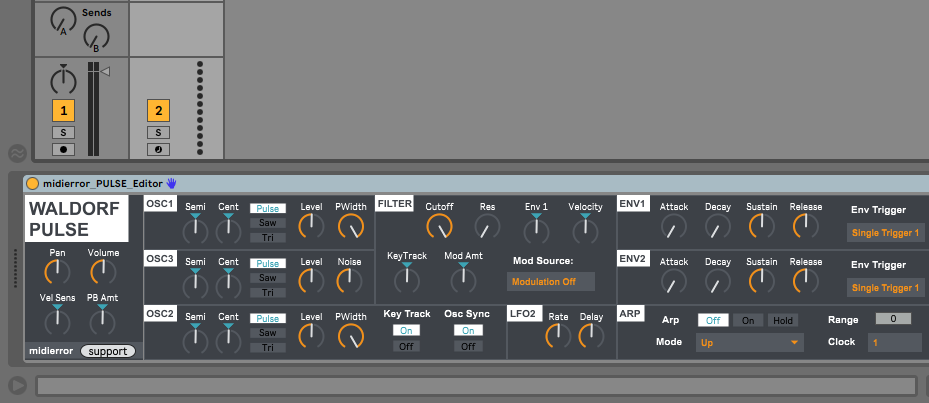Click the wave icon left of mixer
The width and height of the screenshot is (929, 403).
pyautogui.click(x=17, y=153)
